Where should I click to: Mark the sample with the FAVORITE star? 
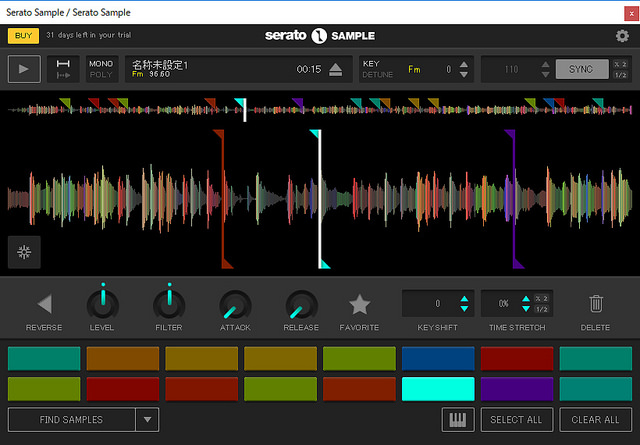[360, 304]
